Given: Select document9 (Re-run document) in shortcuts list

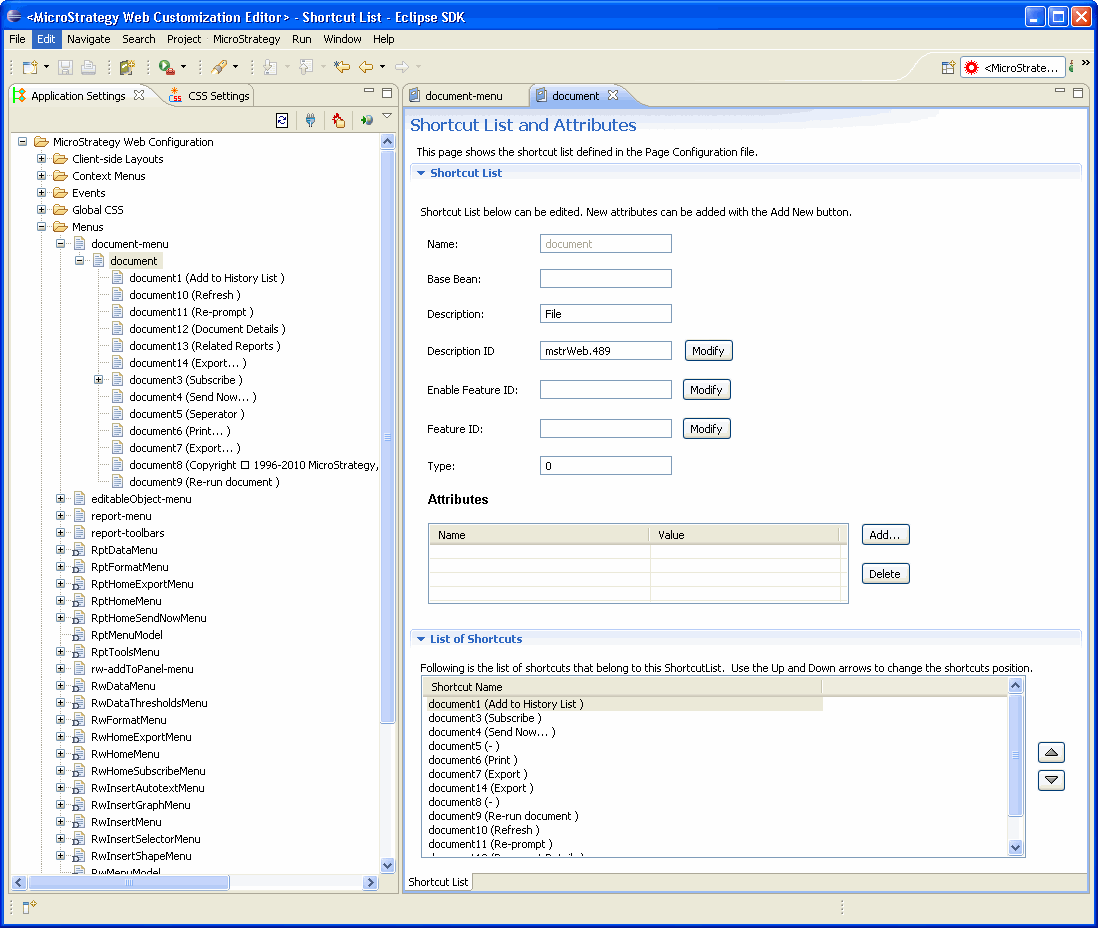Looking at the screenshot, I should point(503,816).
